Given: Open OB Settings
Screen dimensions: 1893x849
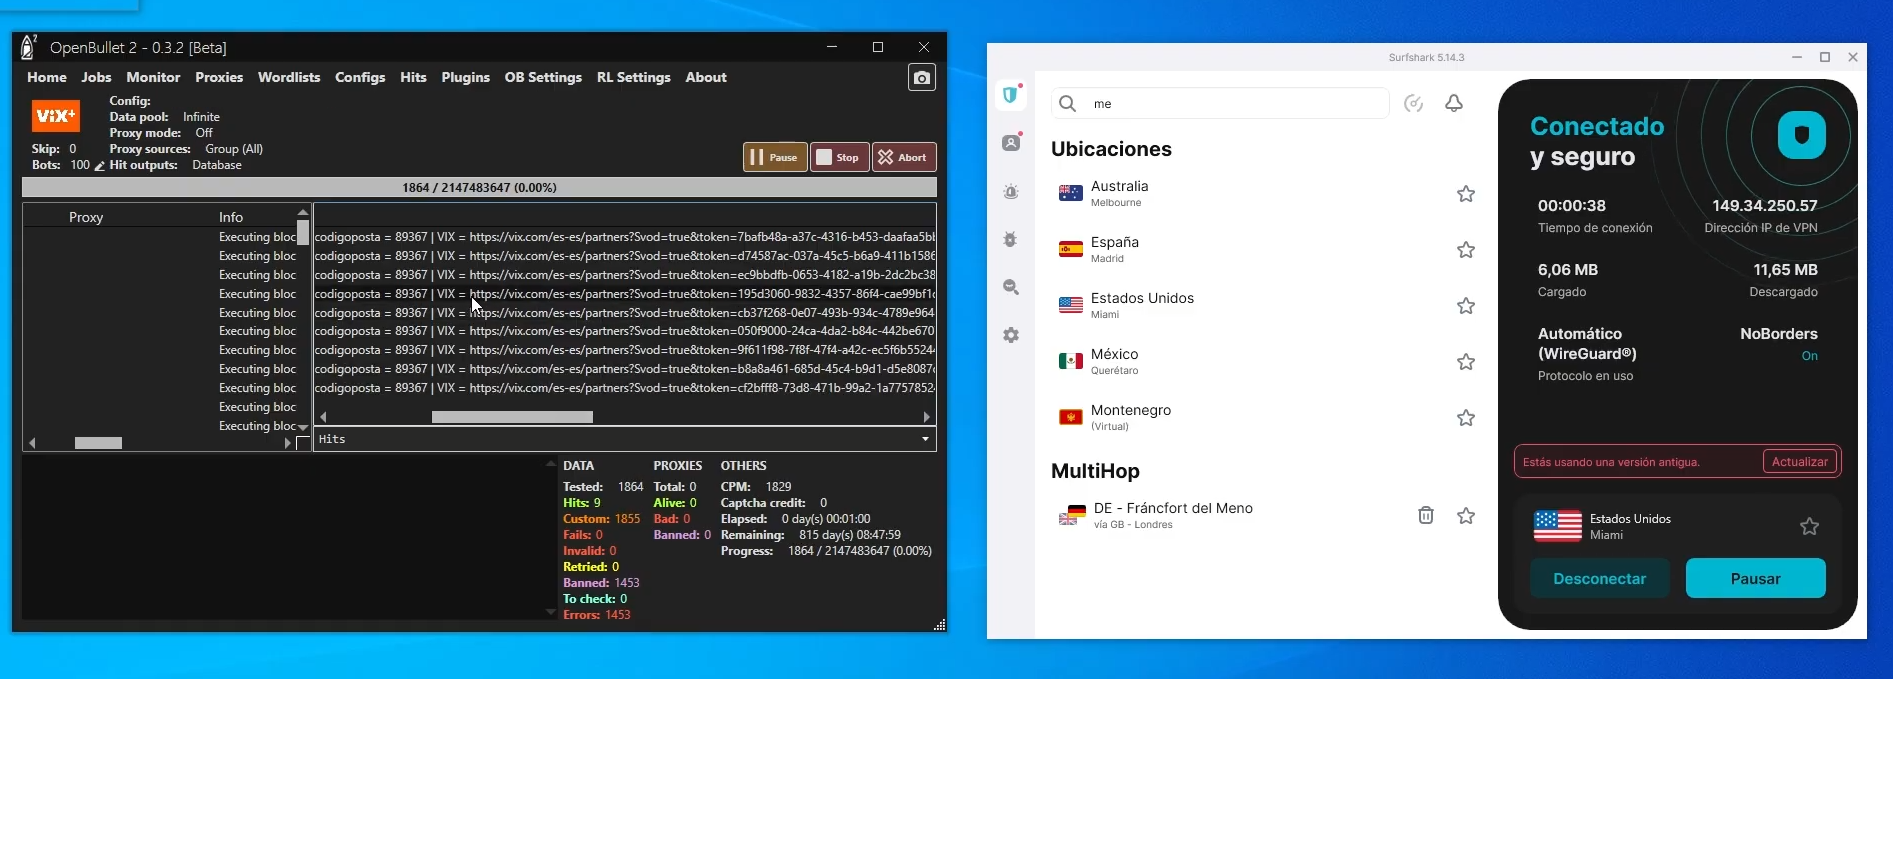Looking at the screenshot, I should pos(543,77).
